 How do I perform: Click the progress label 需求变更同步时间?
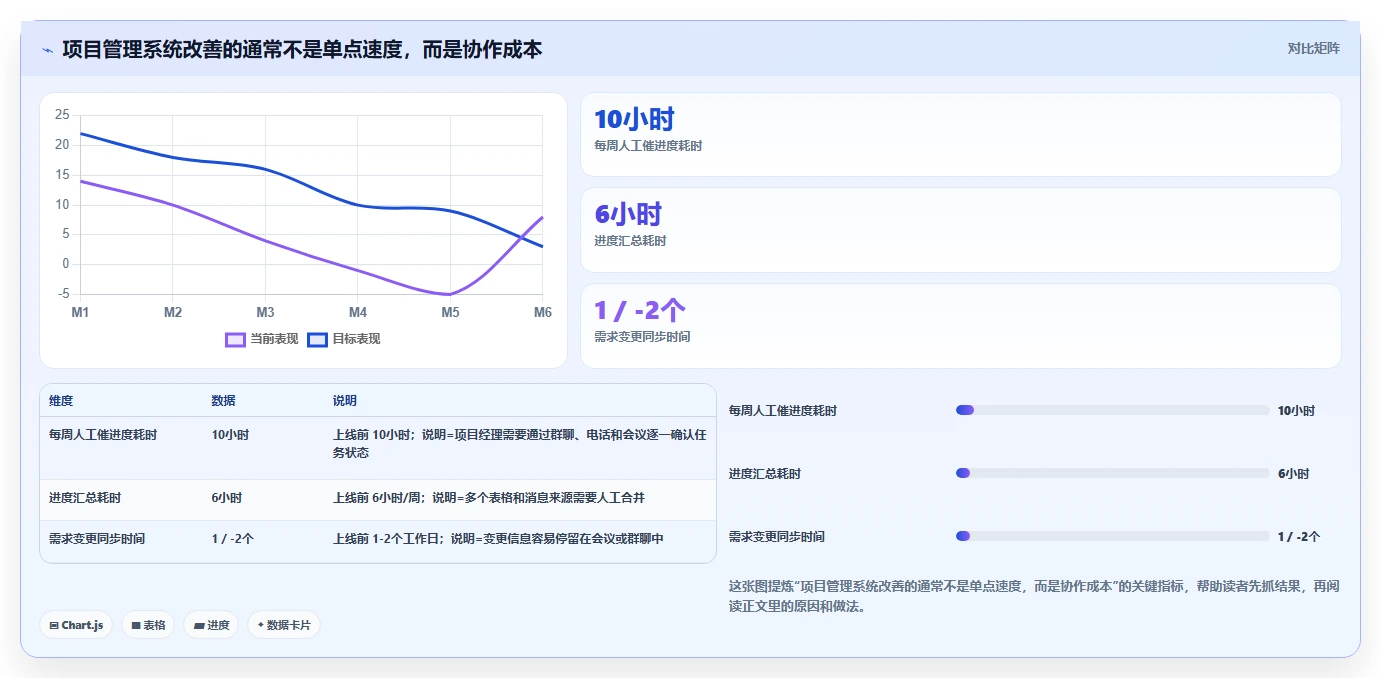pos(777,536)
